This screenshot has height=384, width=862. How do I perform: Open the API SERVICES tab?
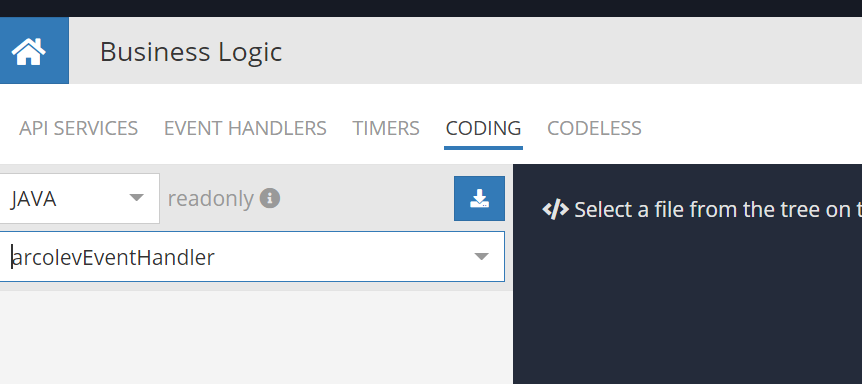tap(79, 128)
